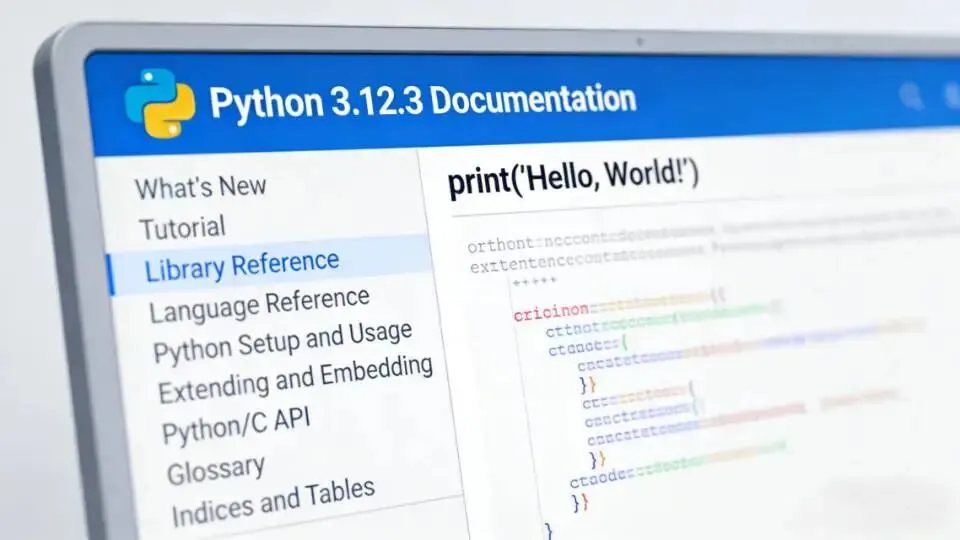Open Extending and Embedding page
Viewport: 960px width, 540px height.
(295, 380)
